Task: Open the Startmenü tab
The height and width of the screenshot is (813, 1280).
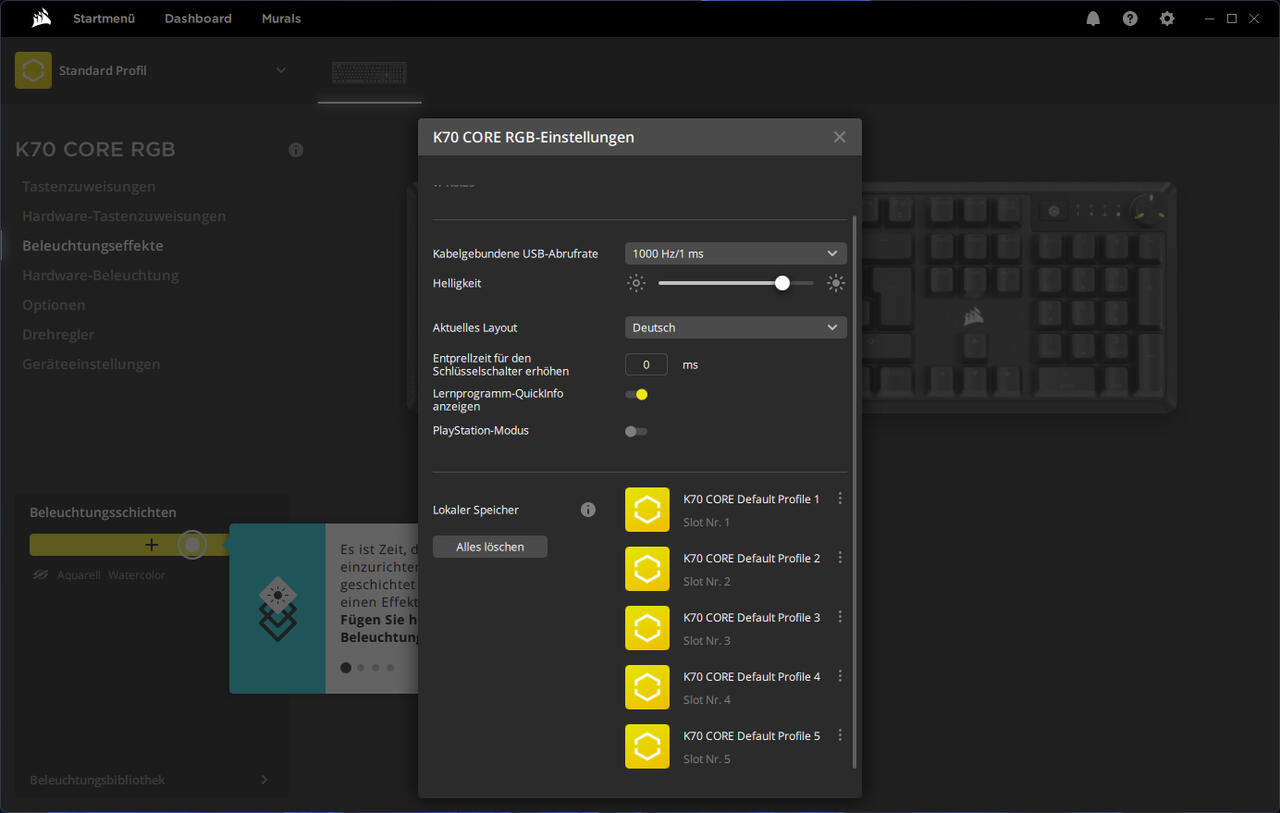Action: pos(104,18)
